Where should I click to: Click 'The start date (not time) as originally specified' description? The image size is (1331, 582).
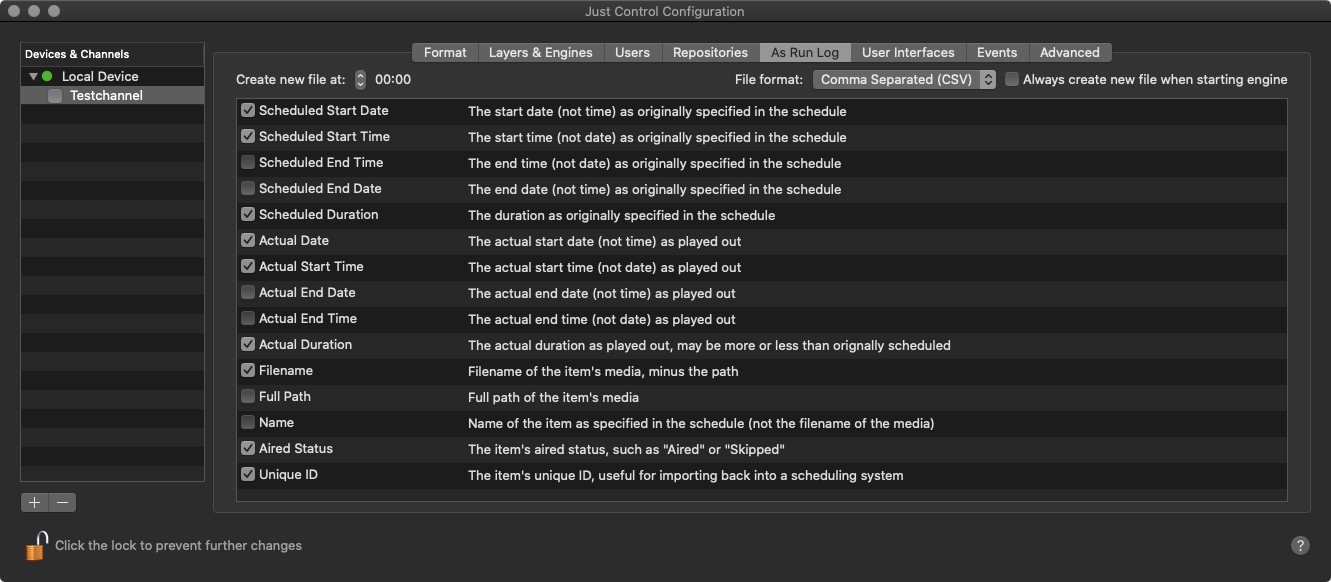657,111
